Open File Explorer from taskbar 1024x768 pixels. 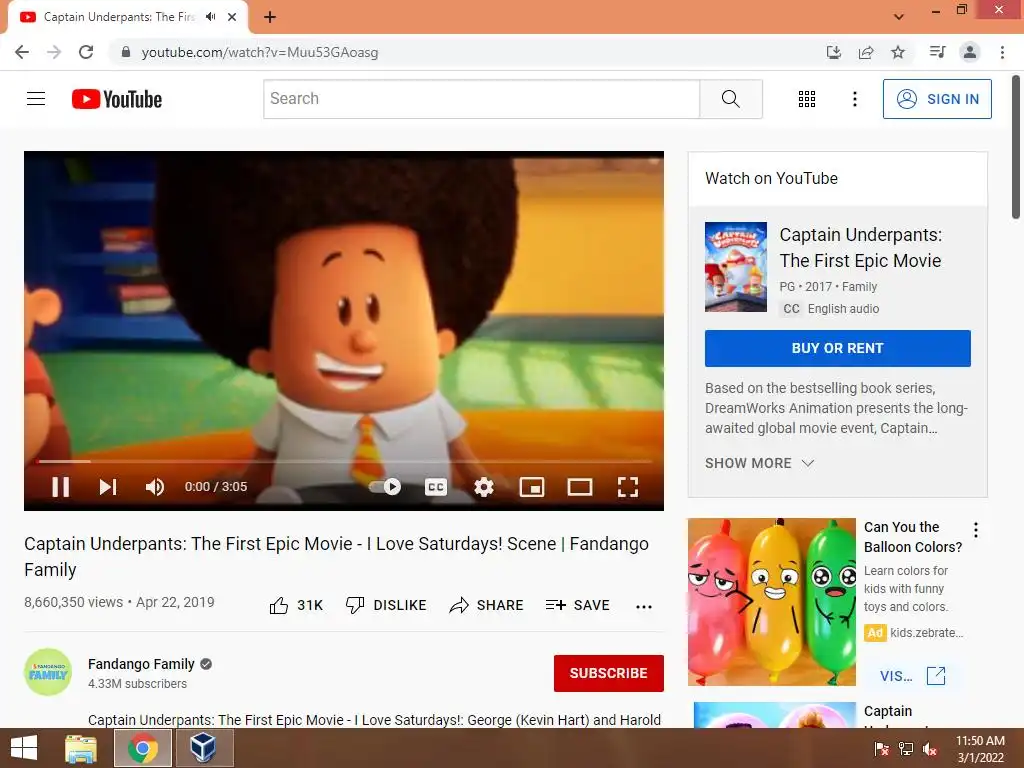pyautogui.click(x=81, y=748)
